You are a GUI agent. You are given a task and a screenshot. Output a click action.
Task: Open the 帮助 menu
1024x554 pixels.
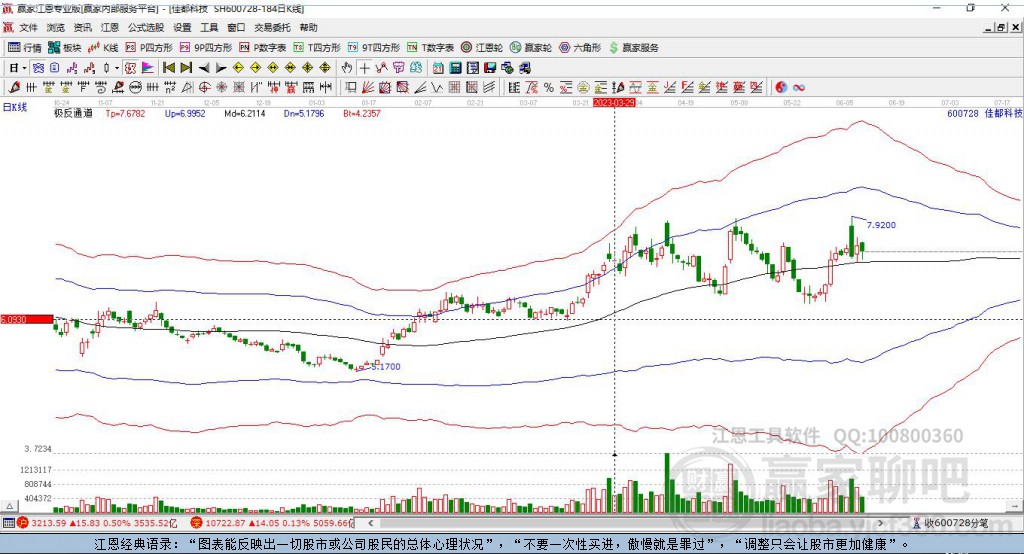coord(308,27)
